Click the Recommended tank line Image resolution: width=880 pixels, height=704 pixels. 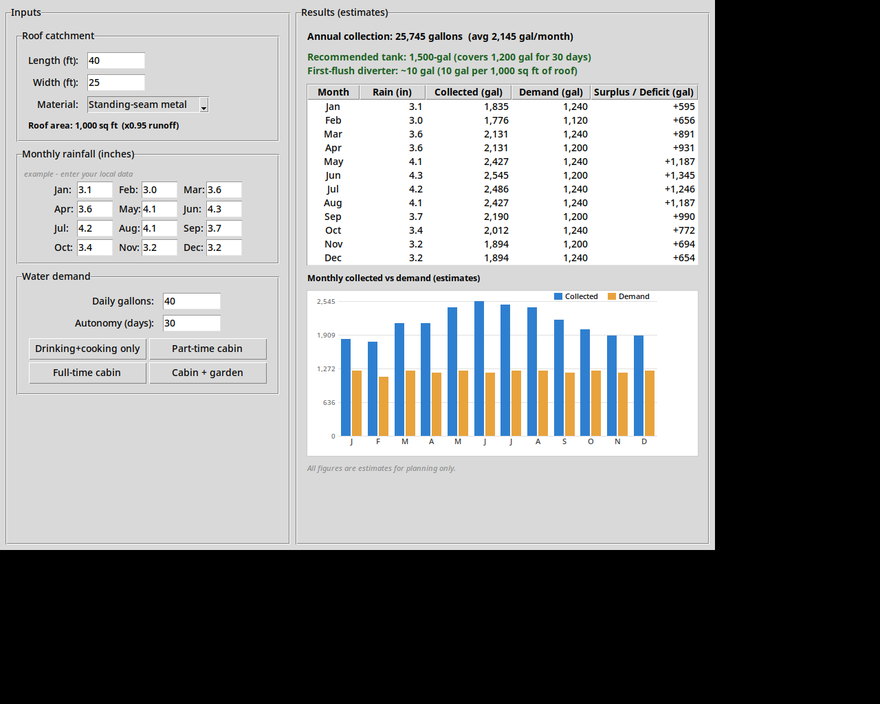449,57
